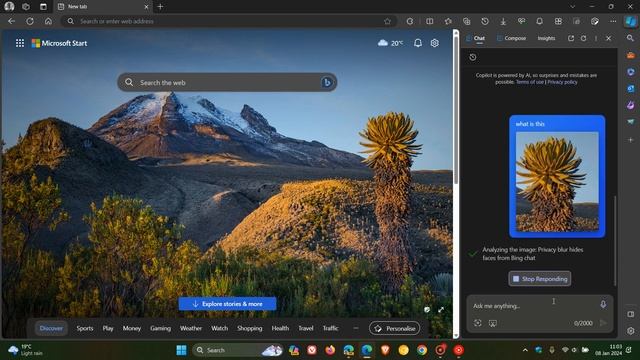Show hidden system tray icons
Screen dimensions: 640x360
[x=525, y=350]
